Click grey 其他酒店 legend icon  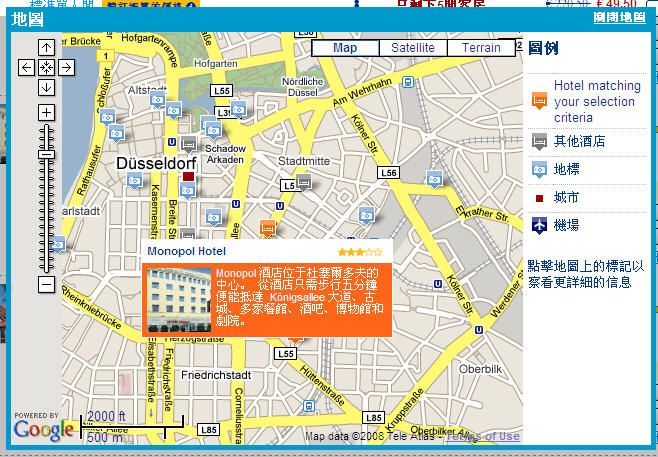pos(539,142)
